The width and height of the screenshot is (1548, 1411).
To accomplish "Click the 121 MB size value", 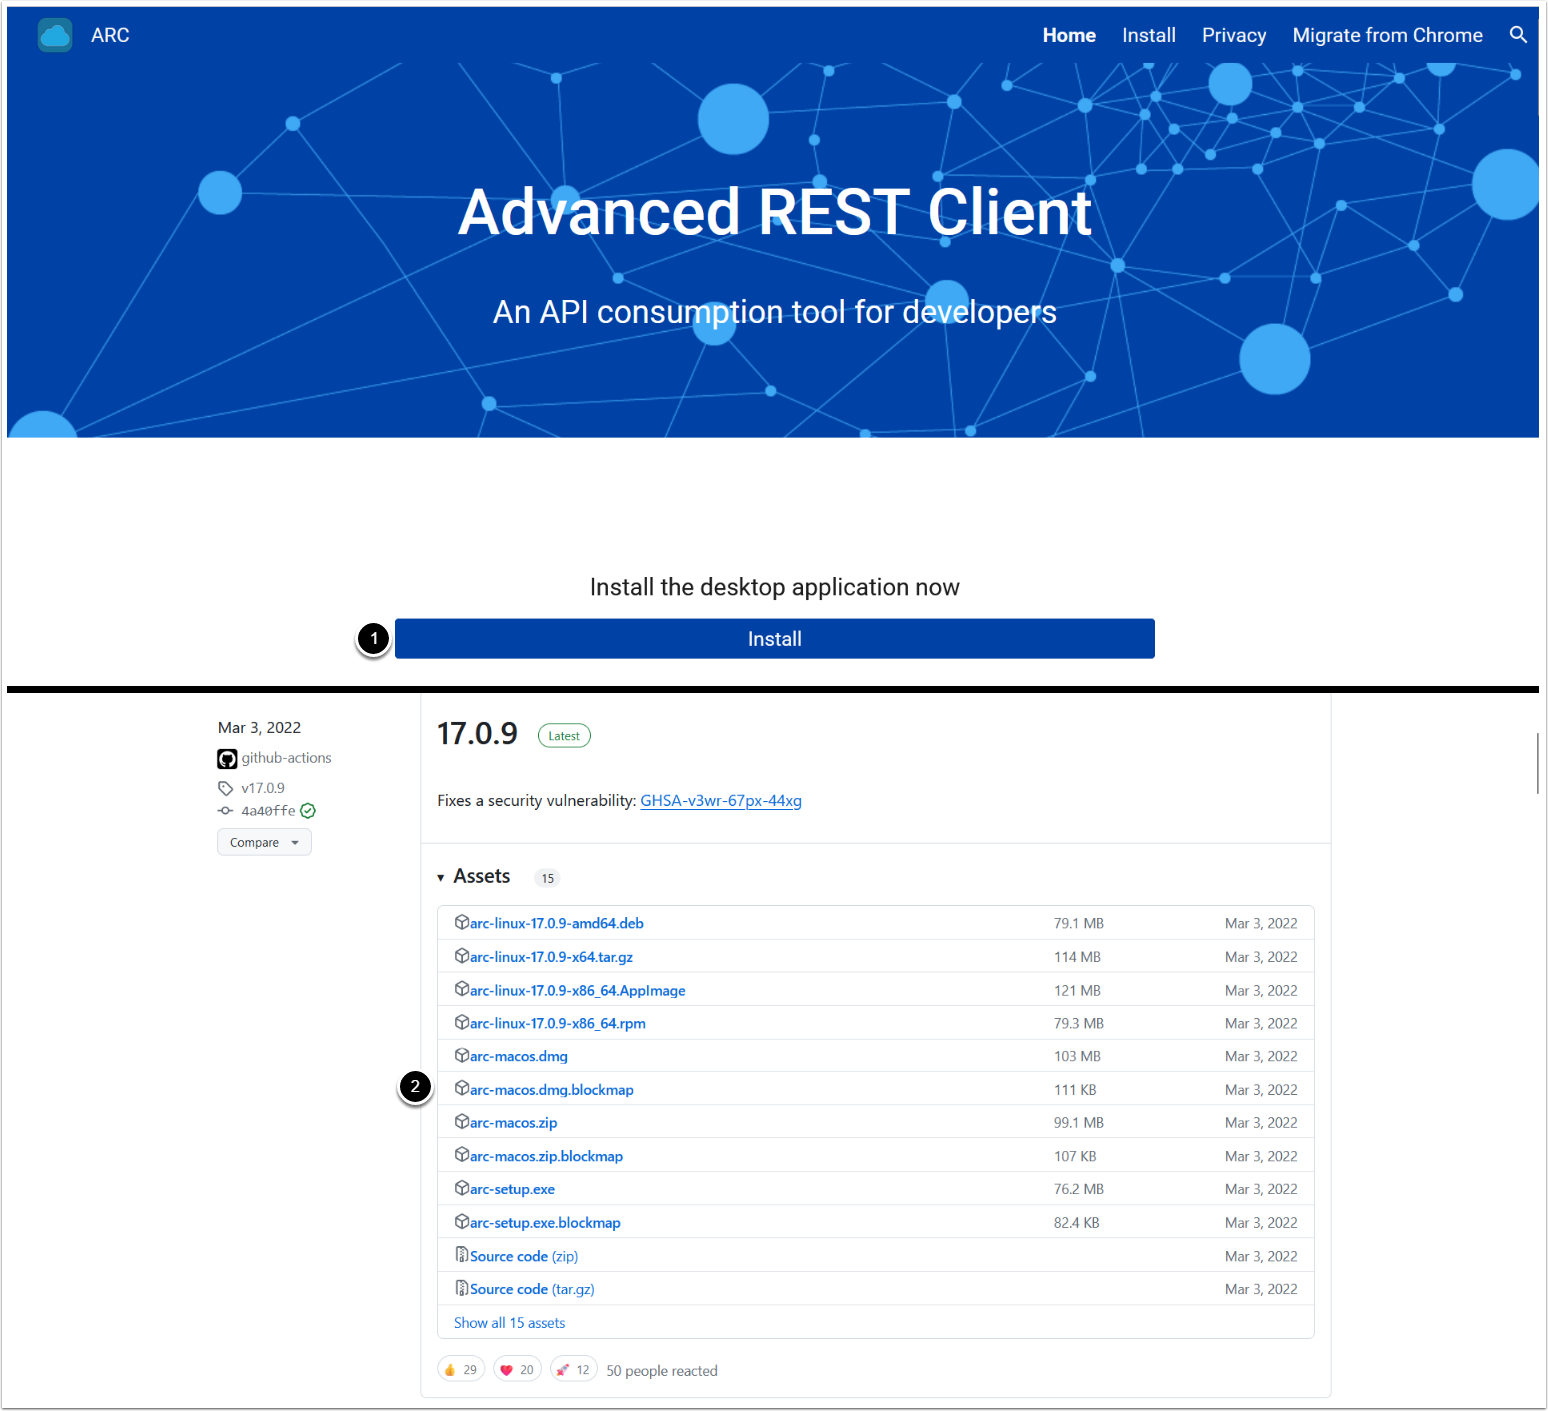I will (1077, 990).
